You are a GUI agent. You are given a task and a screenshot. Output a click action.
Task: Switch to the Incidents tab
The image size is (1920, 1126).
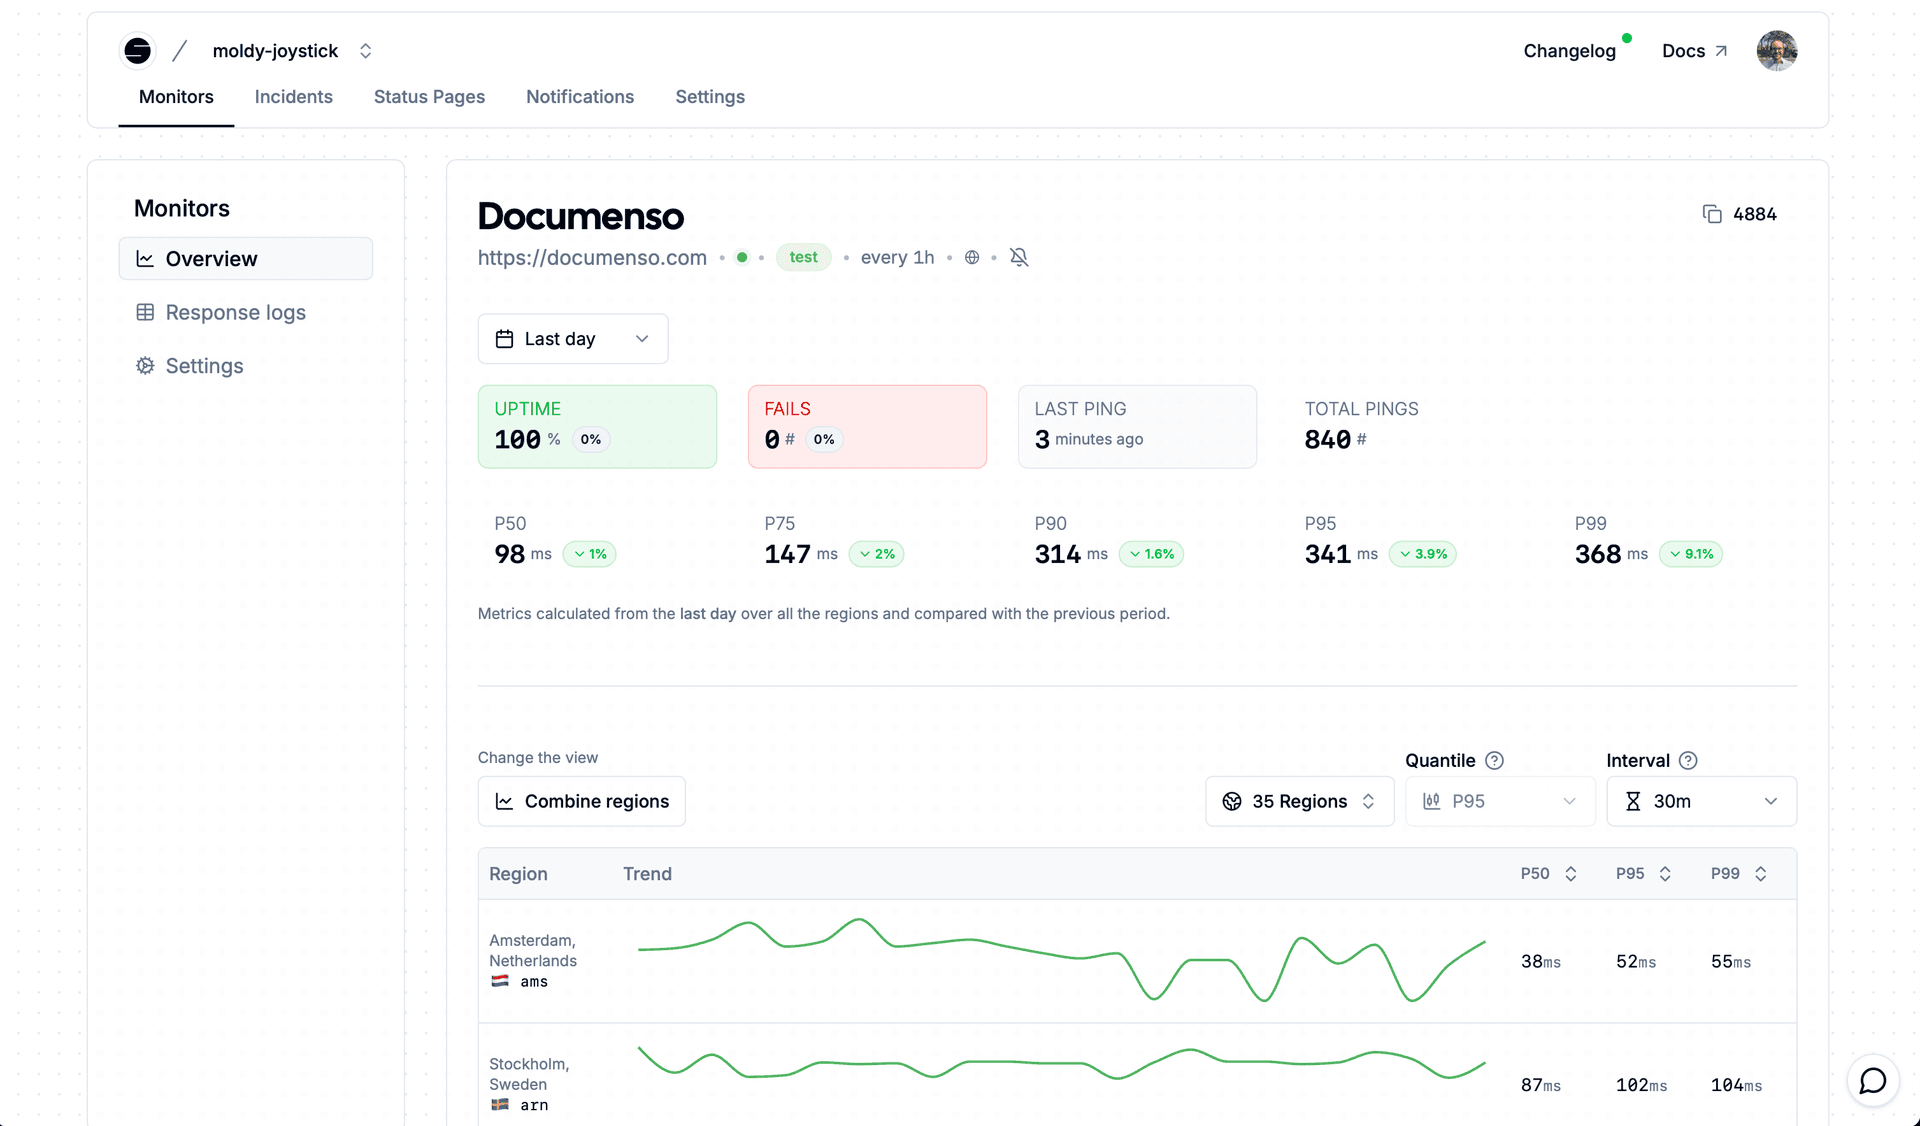[293, 97]
